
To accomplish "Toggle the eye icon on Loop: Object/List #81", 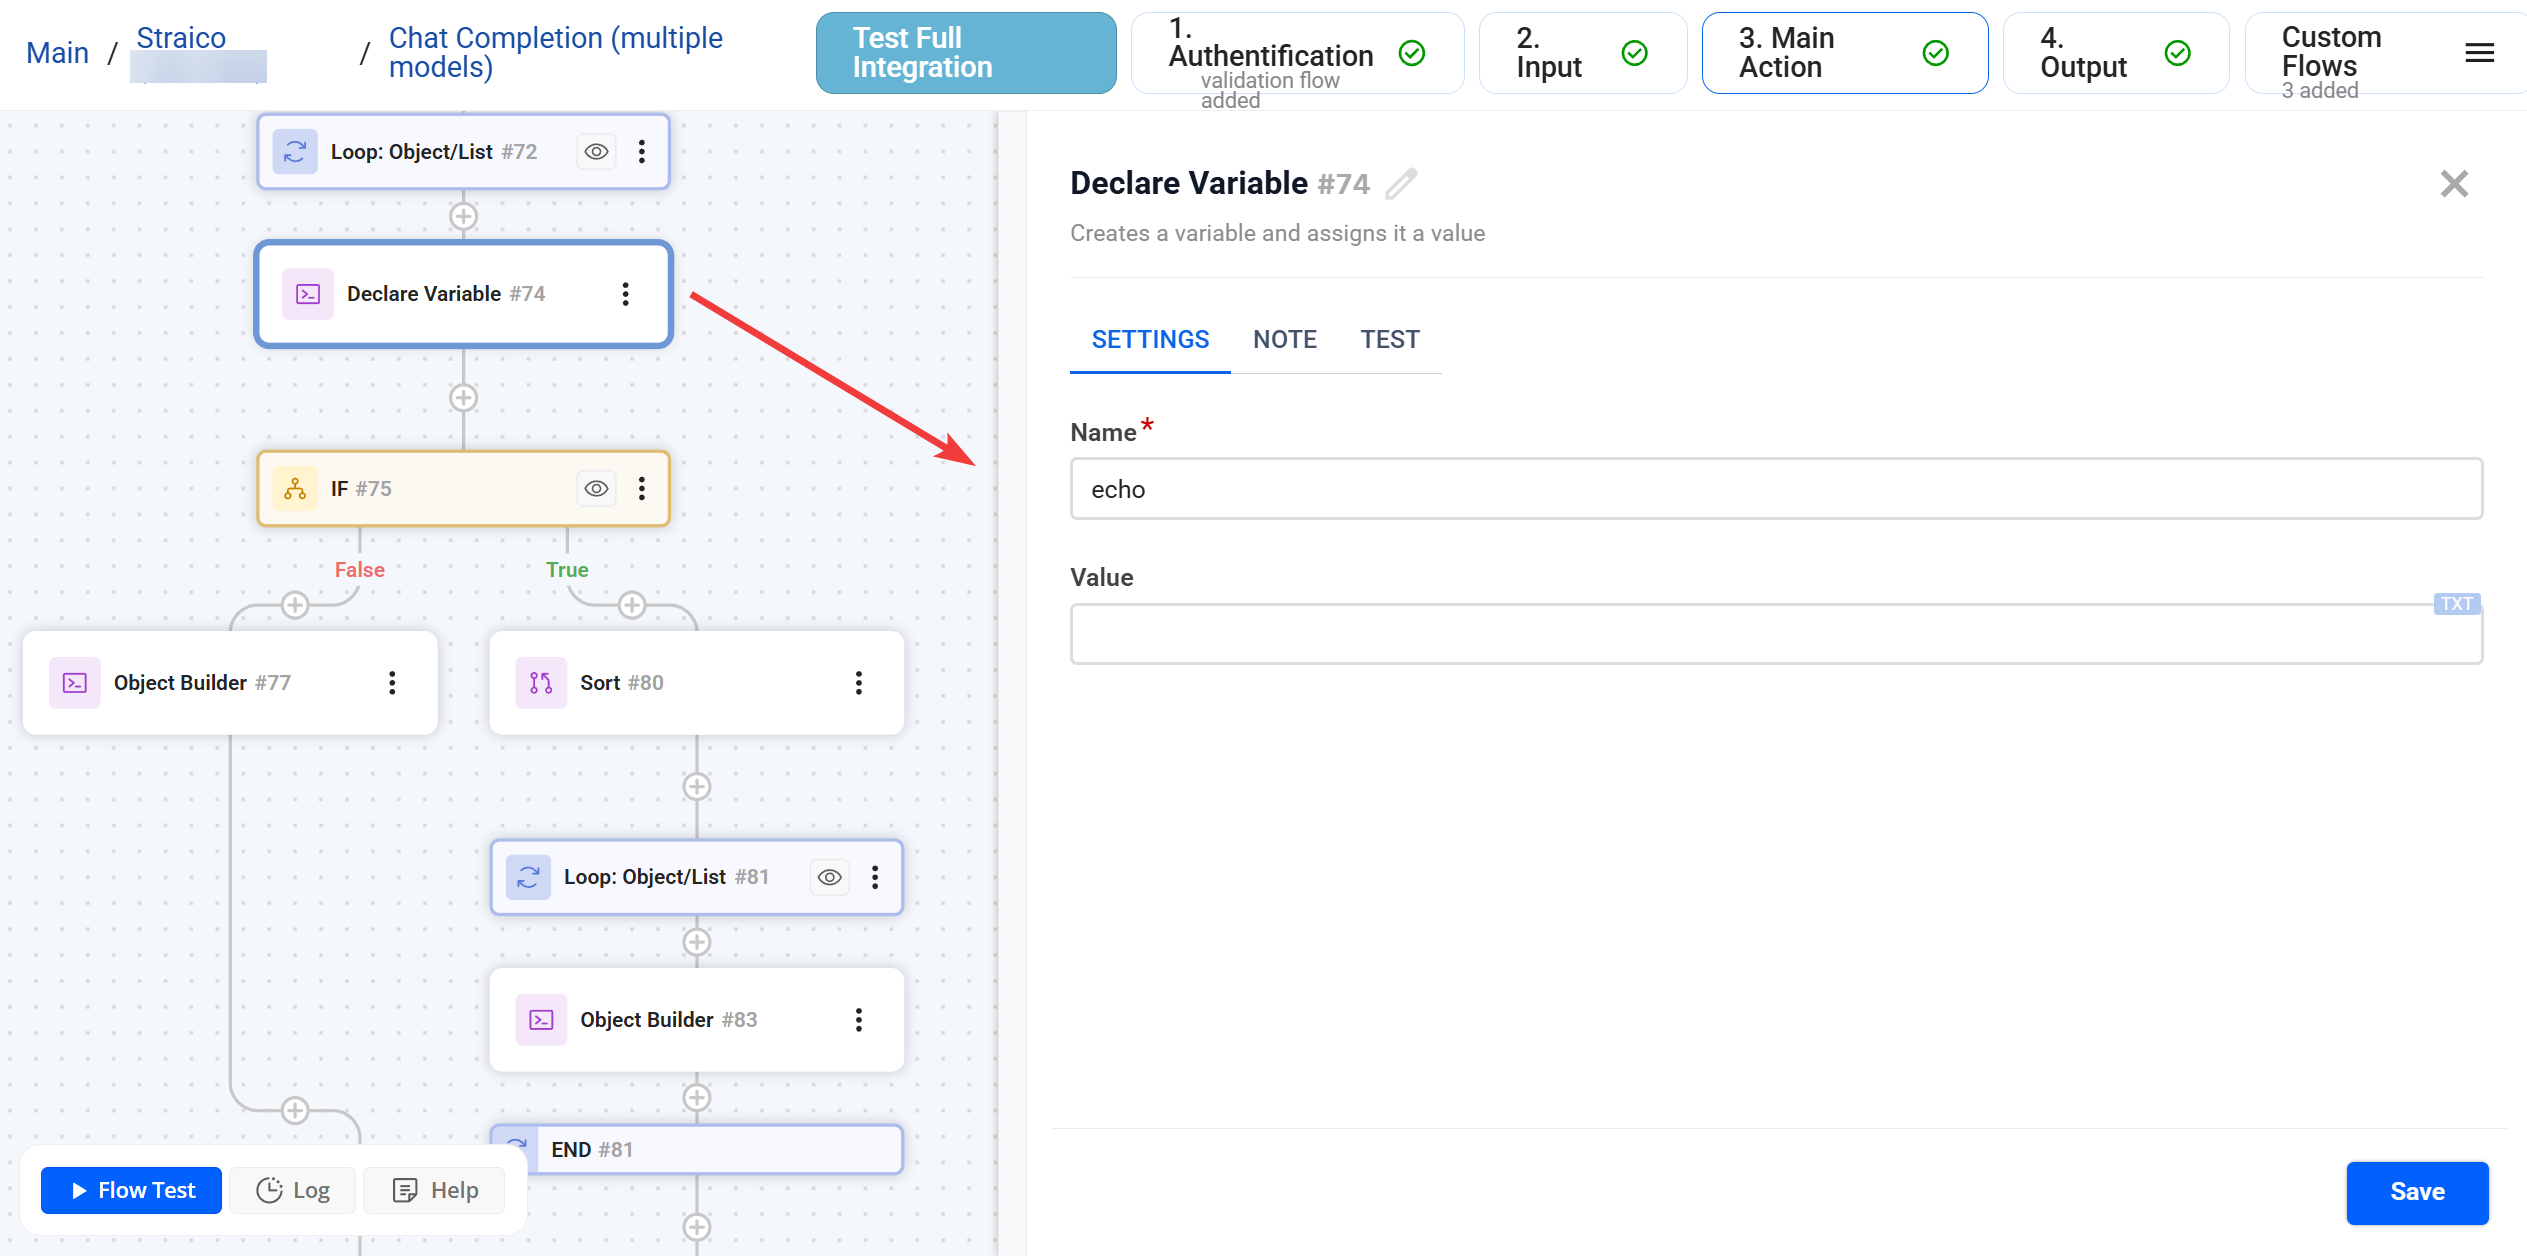I will [x=829, y=877].
